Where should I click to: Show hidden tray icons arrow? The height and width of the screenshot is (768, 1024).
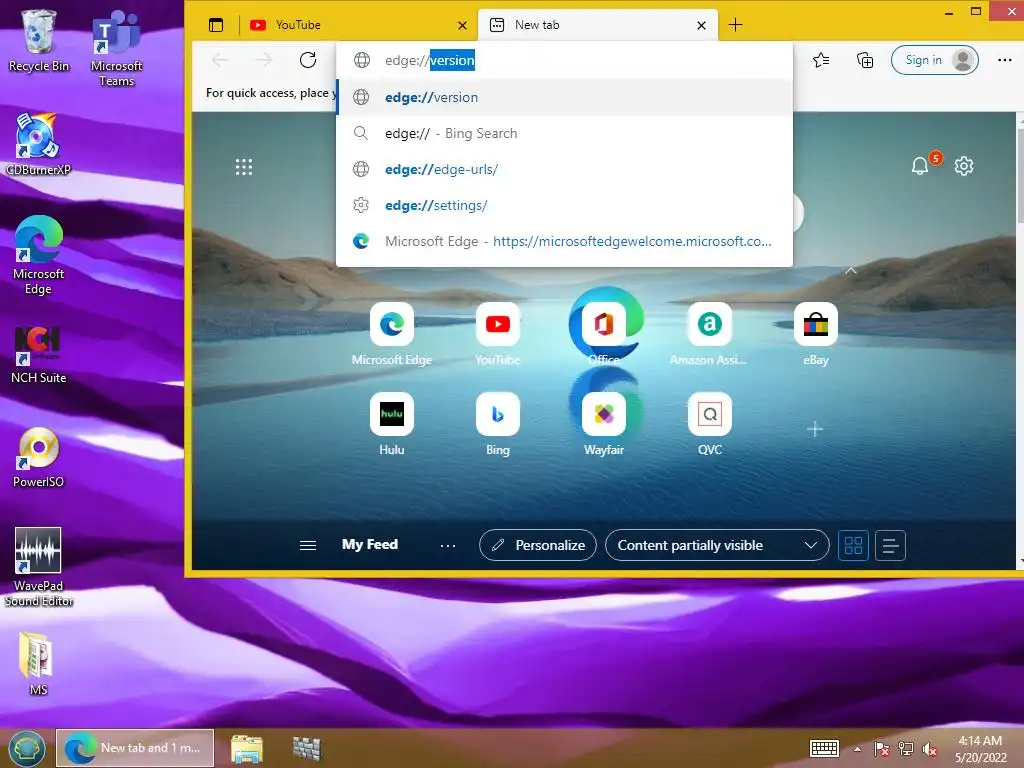(x=857, y=749)
